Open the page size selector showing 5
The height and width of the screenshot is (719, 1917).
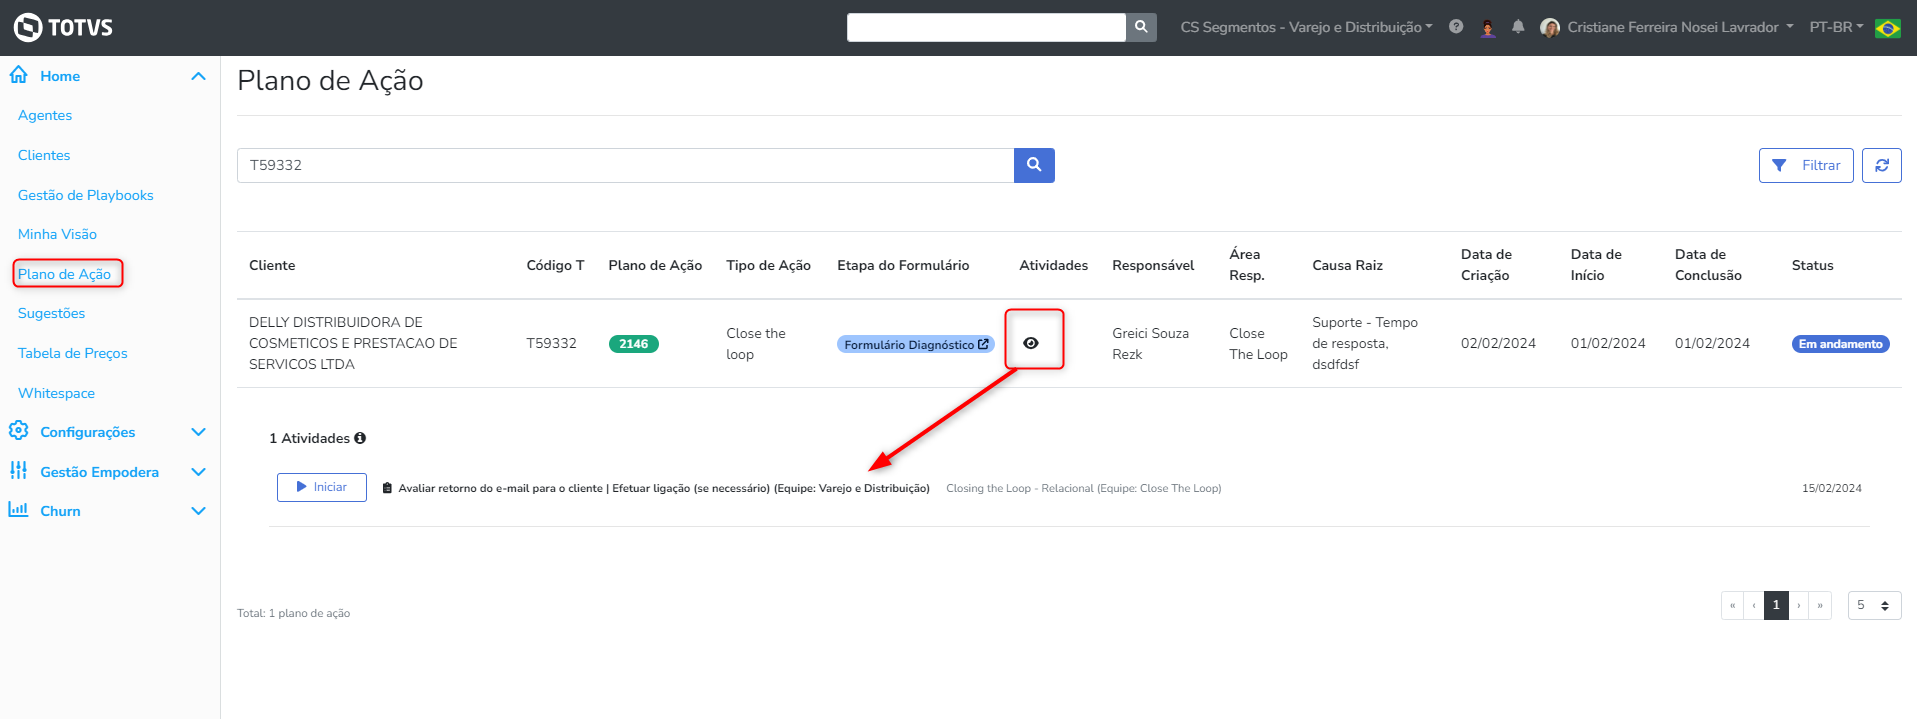pyautogui.click(x=1874, y=605)
